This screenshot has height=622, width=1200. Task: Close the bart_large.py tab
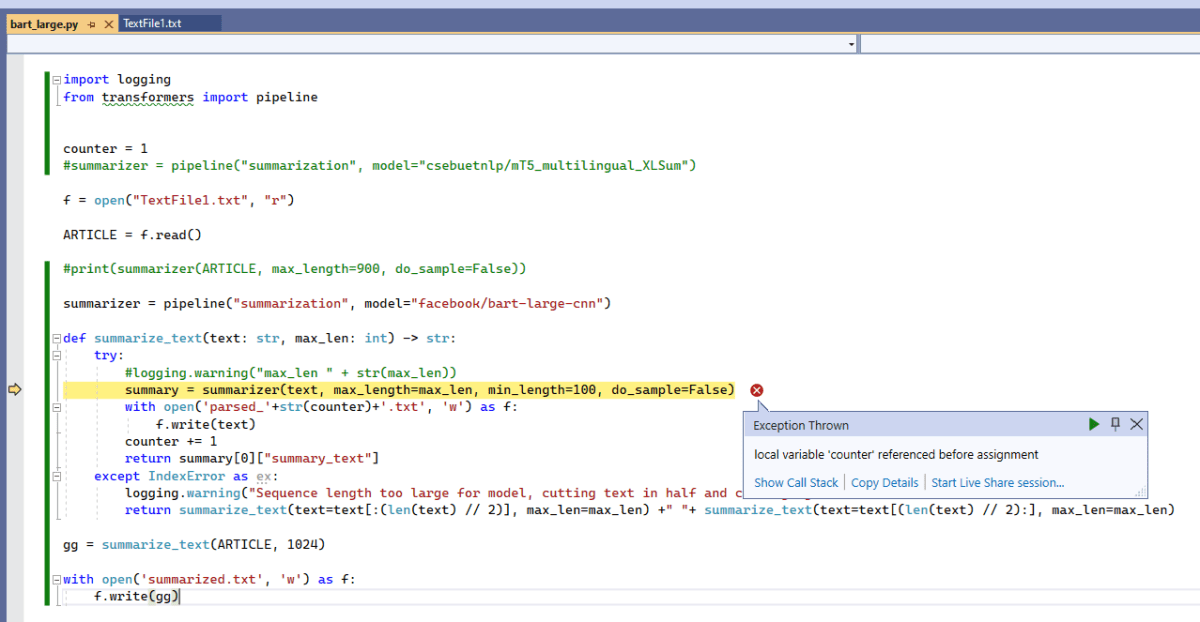pyautogui.click(x=107, y=23)
